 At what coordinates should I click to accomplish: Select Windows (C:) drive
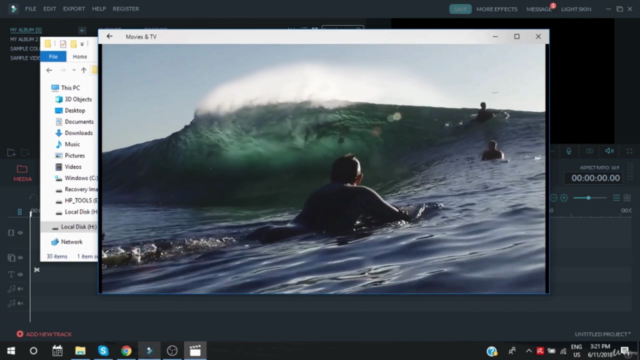81,178
